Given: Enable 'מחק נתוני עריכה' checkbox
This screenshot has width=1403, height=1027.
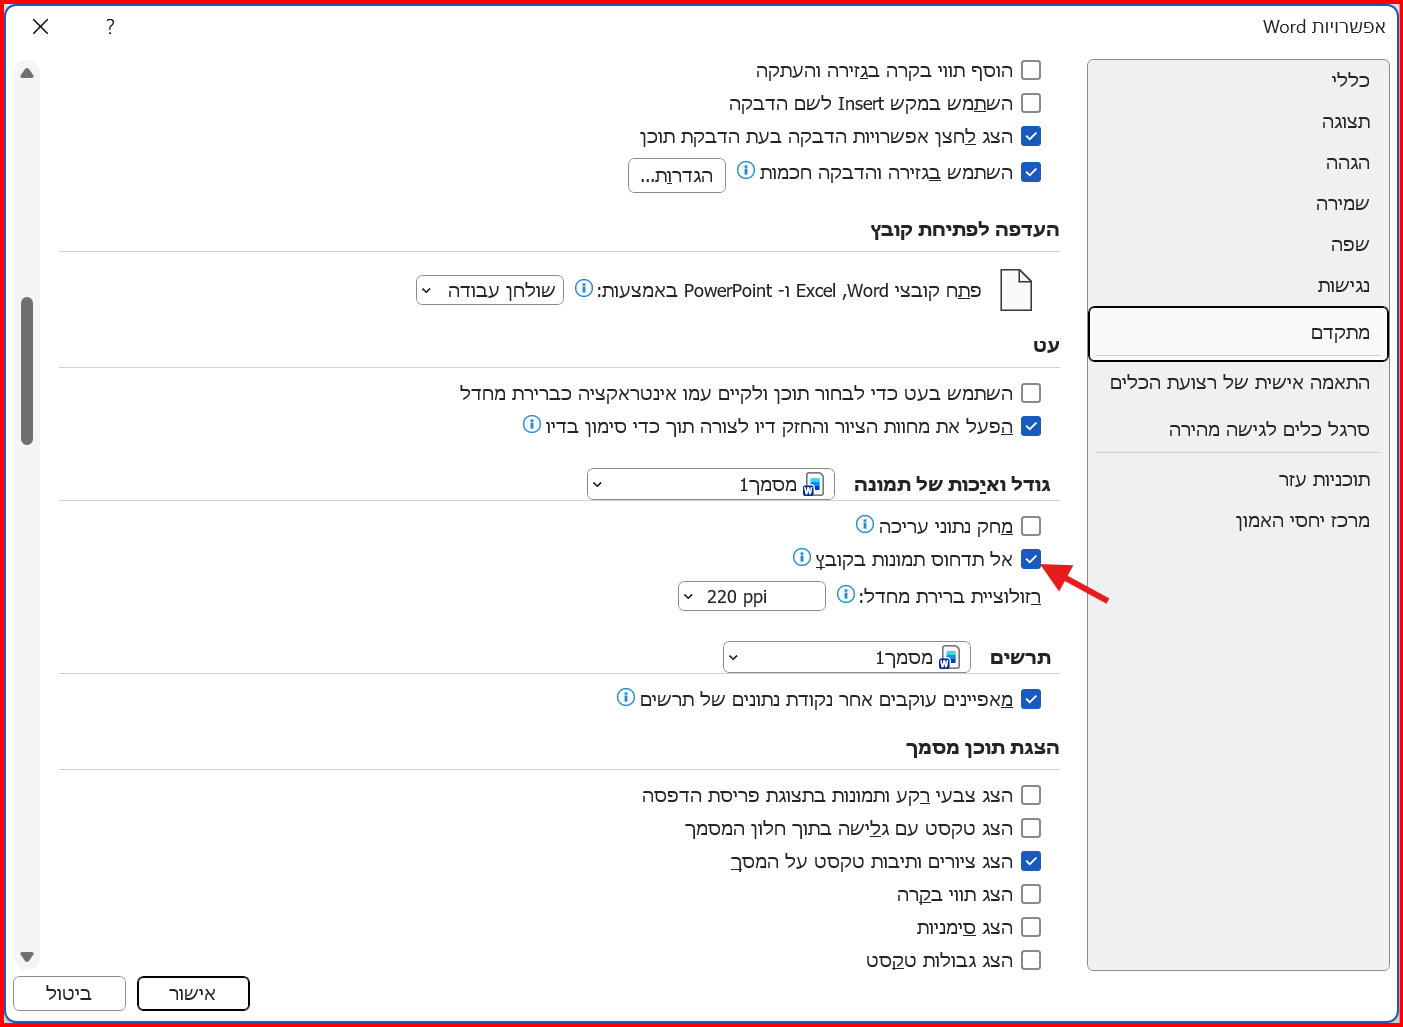Looking at the screenshot, I should pos(1031,526).
